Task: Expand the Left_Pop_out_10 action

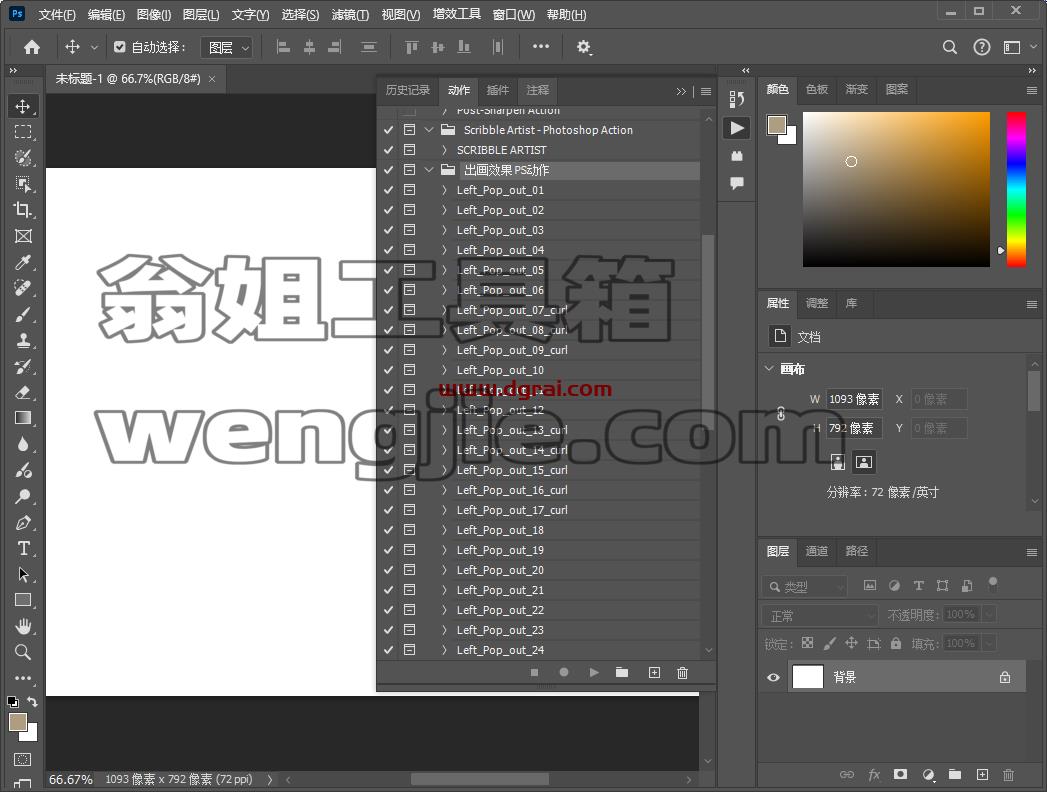Action: point(444,370)
